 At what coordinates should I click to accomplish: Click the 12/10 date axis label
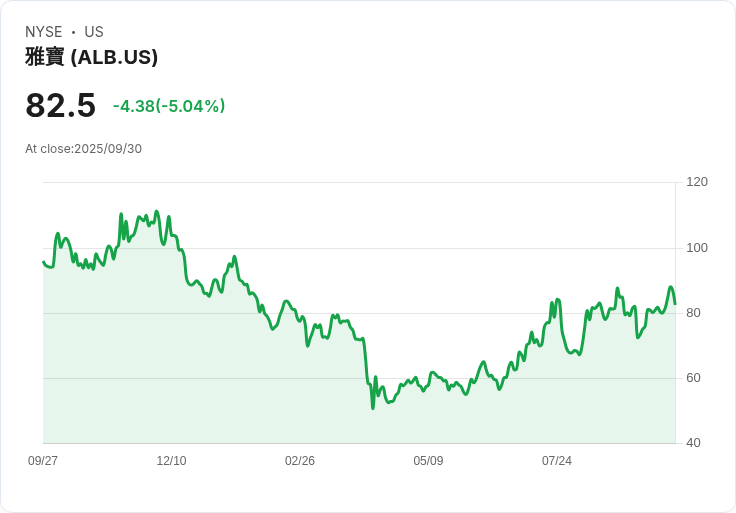(171, 461)
